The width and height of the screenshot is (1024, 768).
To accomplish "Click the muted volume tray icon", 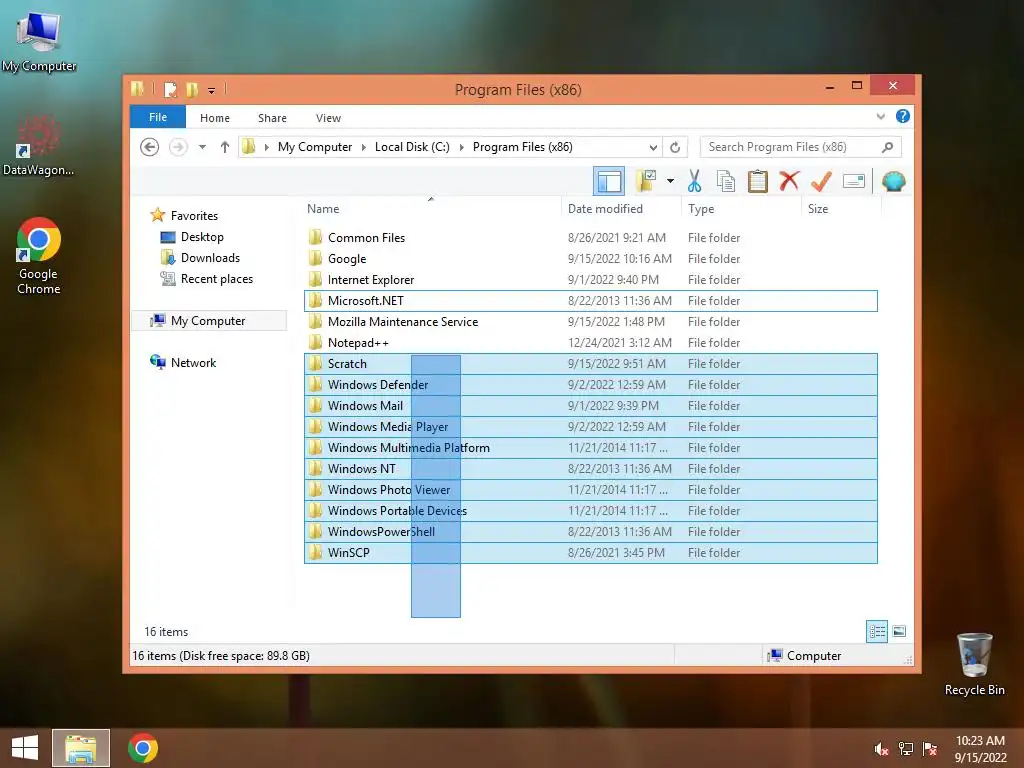I will [x=881, y=749].
